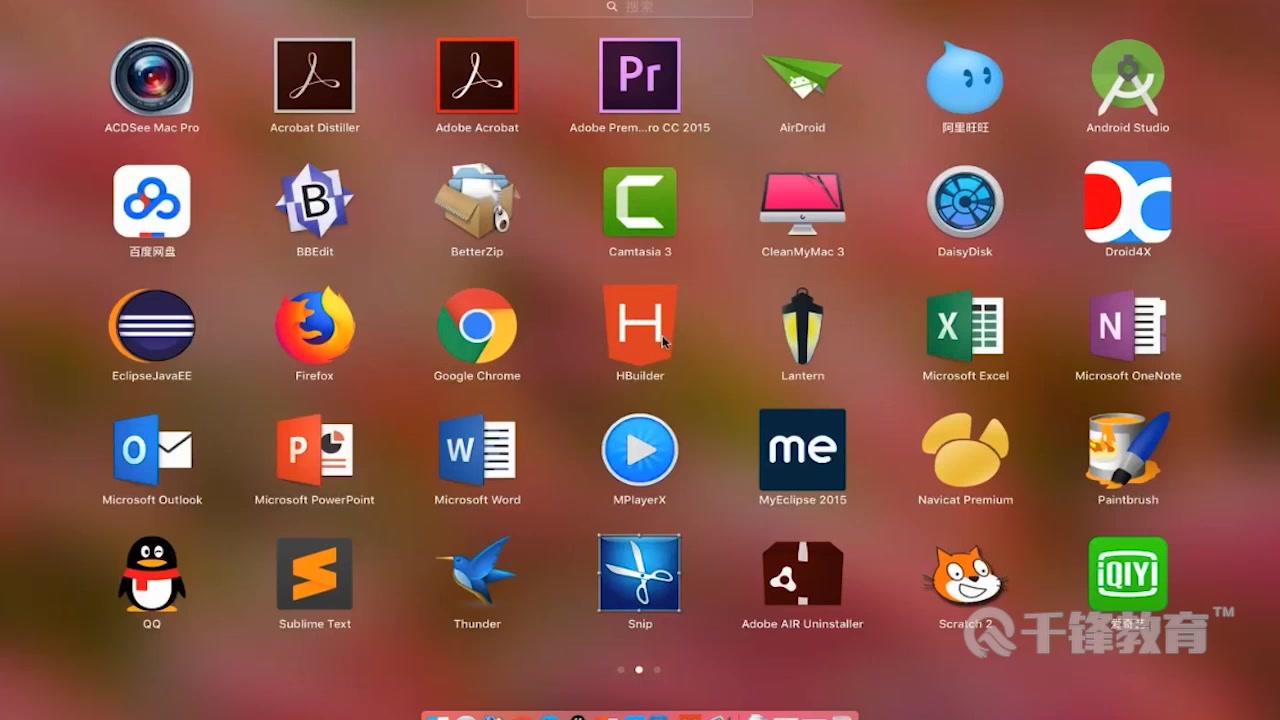
Task: Open the Lantern app
Action: pyautogui.click(x=802, y=326)
